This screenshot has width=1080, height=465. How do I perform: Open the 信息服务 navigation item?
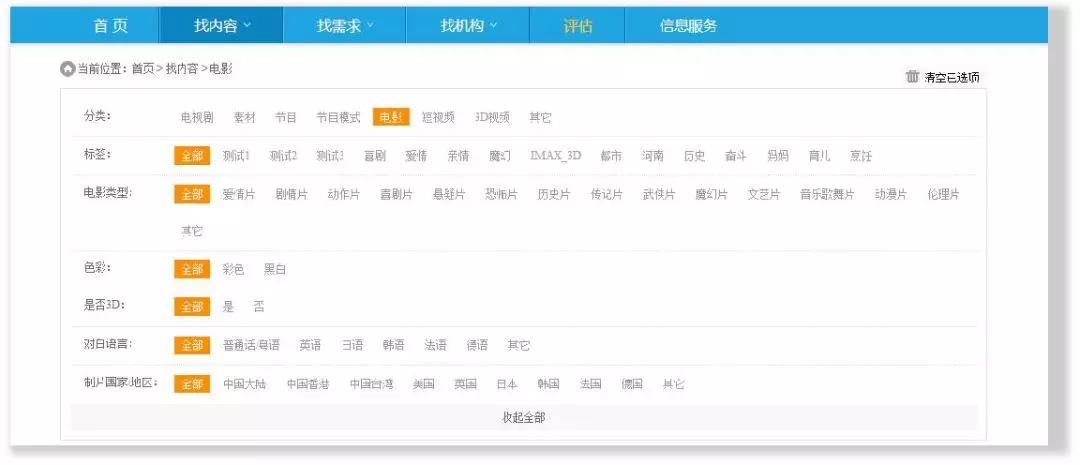tap(688, 26)
